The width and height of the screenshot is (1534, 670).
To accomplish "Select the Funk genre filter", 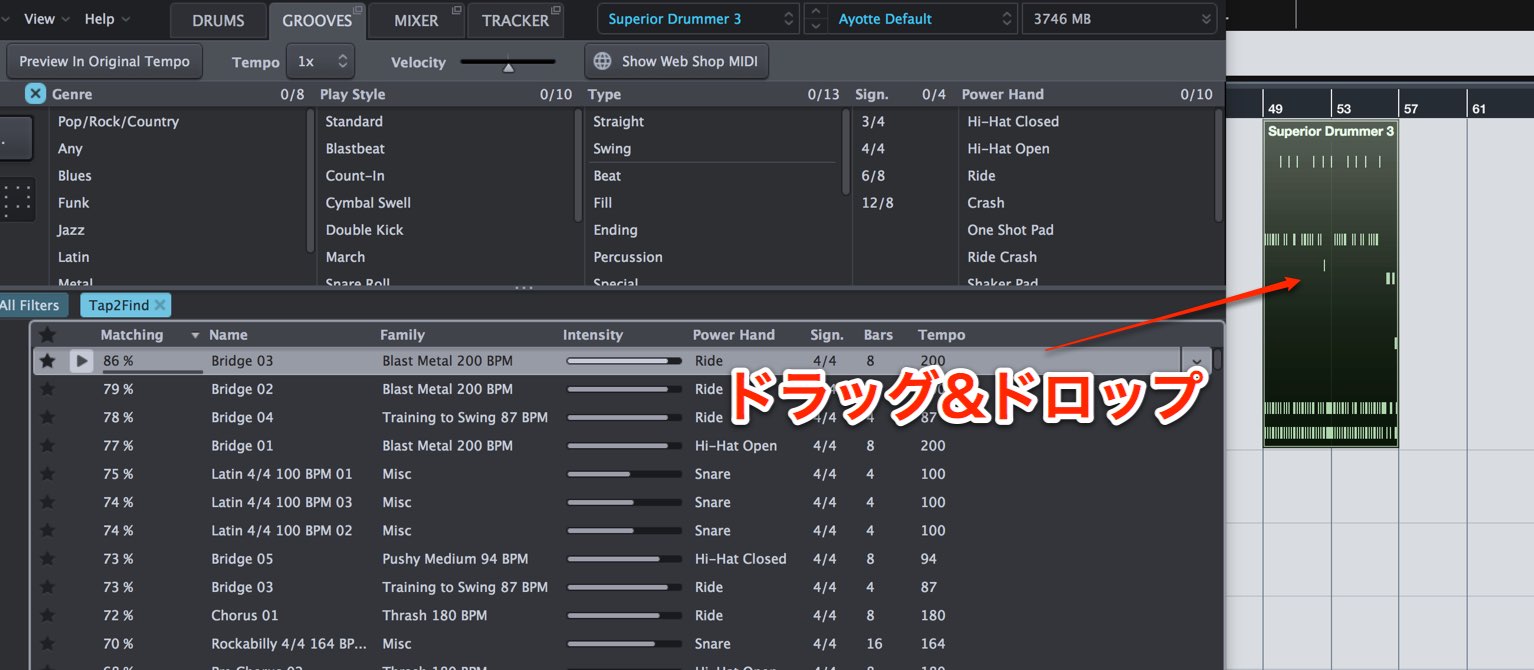I will click(x=73, y=202).
